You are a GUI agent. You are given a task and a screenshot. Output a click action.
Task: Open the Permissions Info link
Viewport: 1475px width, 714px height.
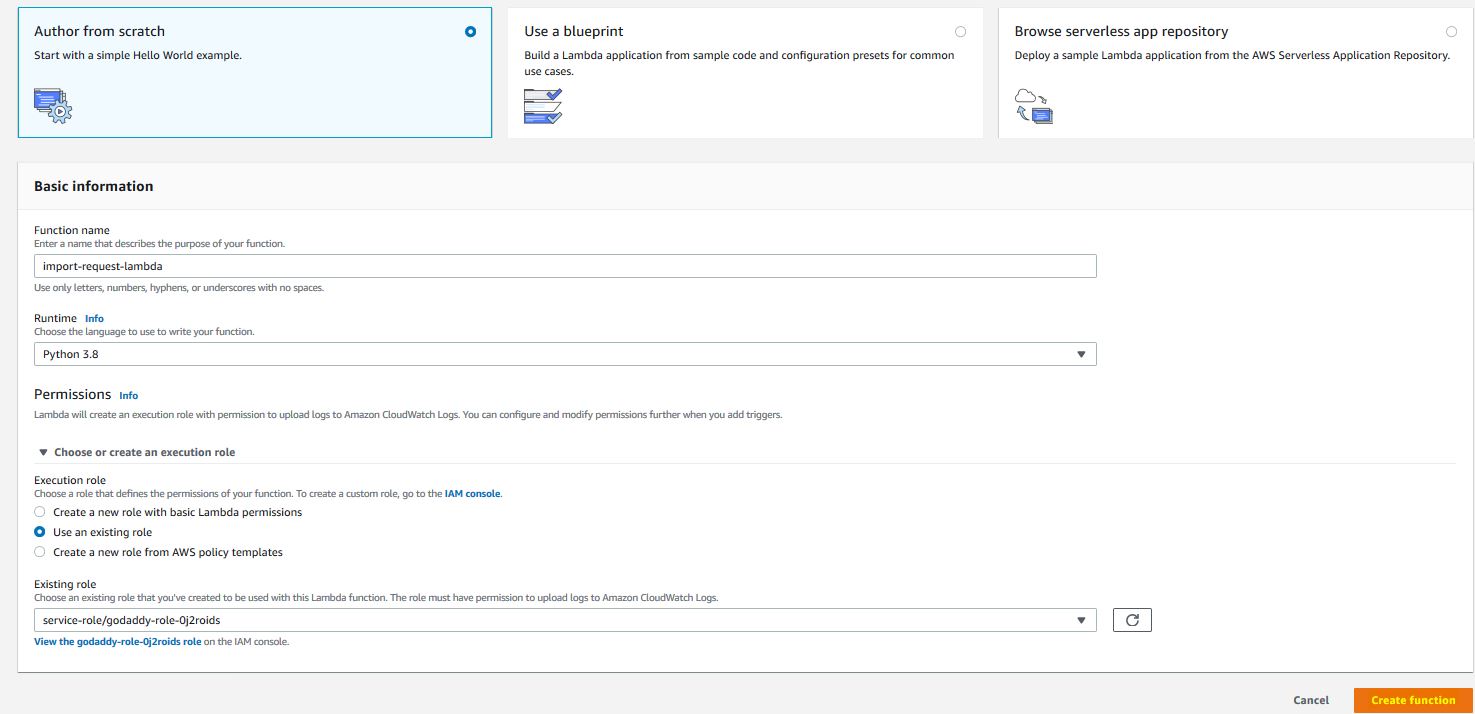(128, 395)
